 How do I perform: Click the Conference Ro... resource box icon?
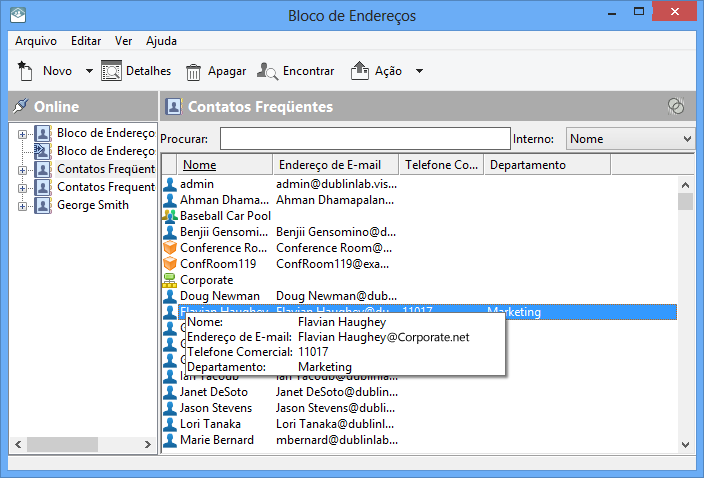(x=170, y=248)
